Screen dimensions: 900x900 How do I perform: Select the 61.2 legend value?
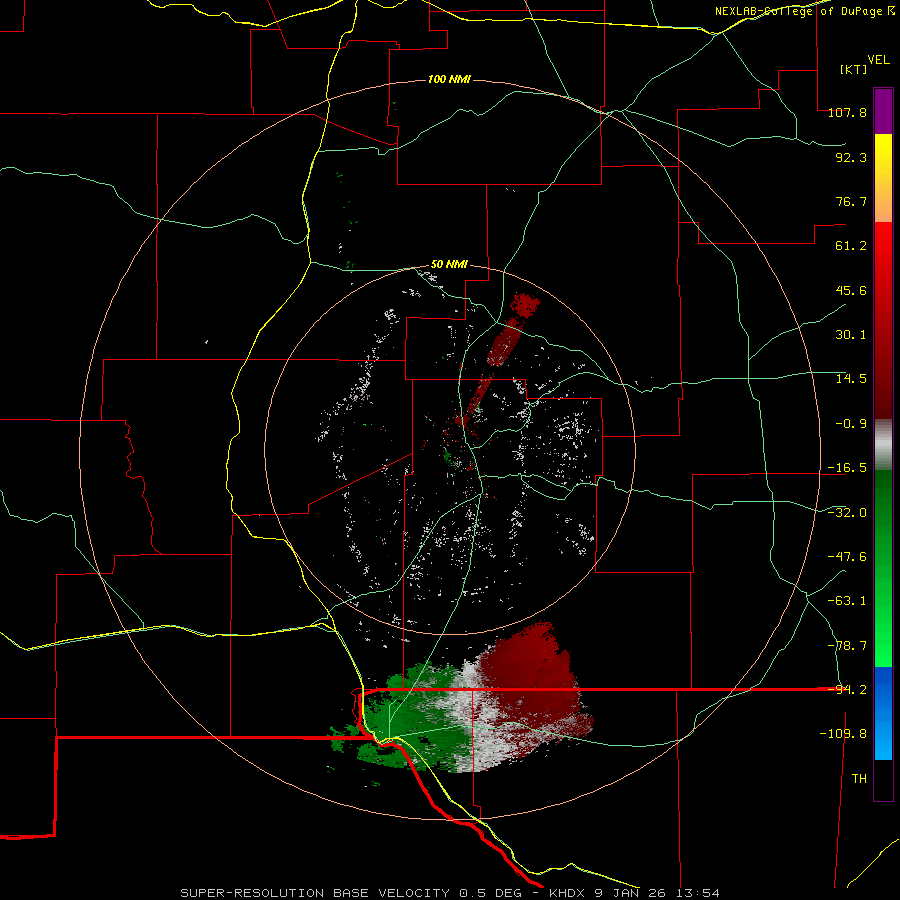point(851,246)
